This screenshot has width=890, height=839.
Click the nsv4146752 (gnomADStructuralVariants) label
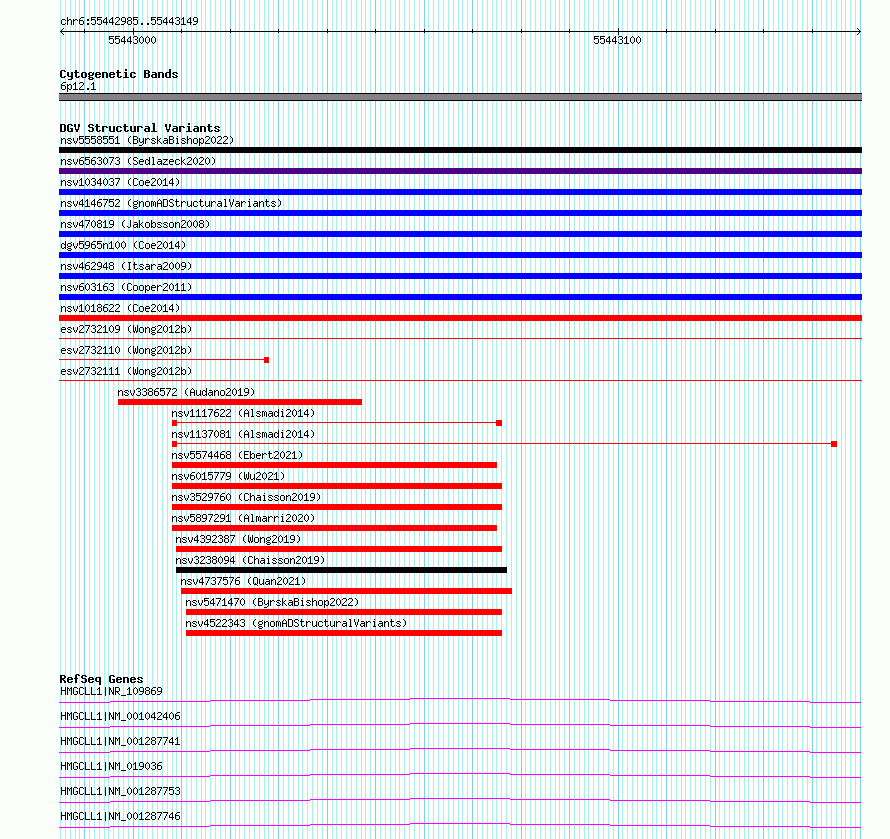[x=171, y=203]
